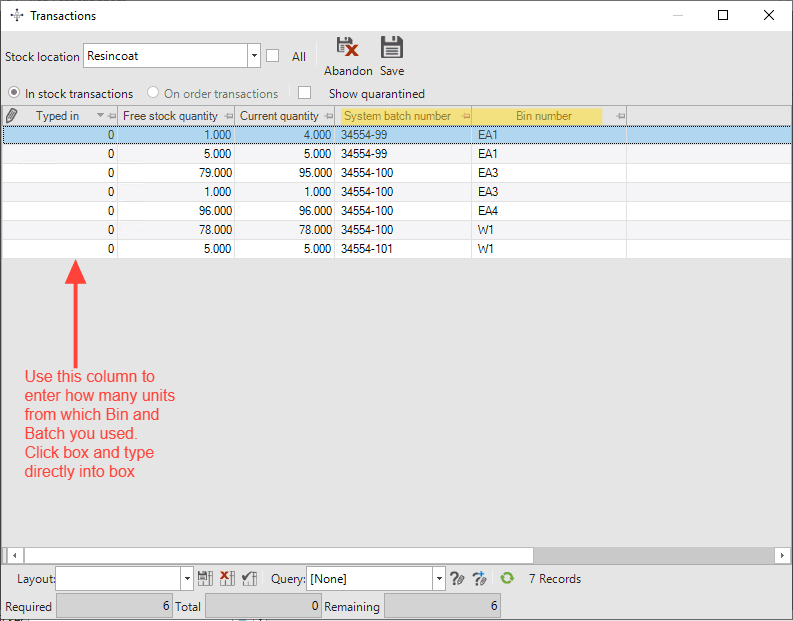Click the paperclip attachment column header

pos(11,116)
